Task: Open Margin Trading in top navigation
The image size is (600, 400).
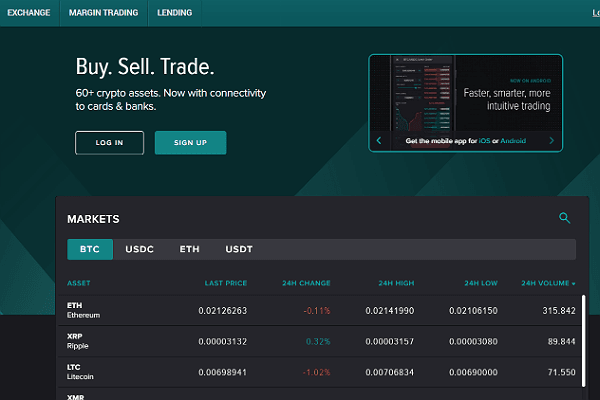Action: pyautogui.click(x=103, y=13)
